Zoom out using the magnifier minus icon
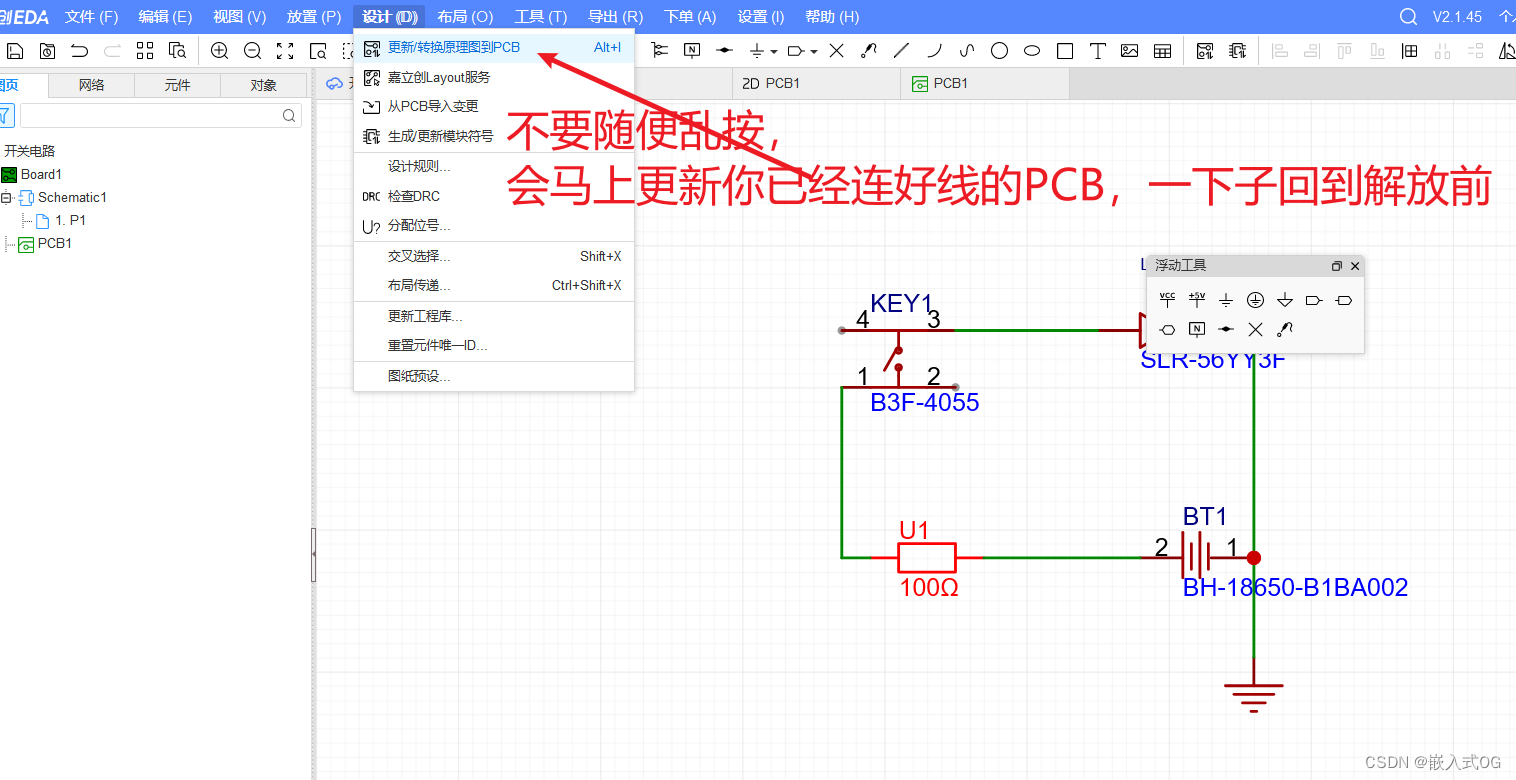This screenshot has height=780, width=1516. point(253,51)
